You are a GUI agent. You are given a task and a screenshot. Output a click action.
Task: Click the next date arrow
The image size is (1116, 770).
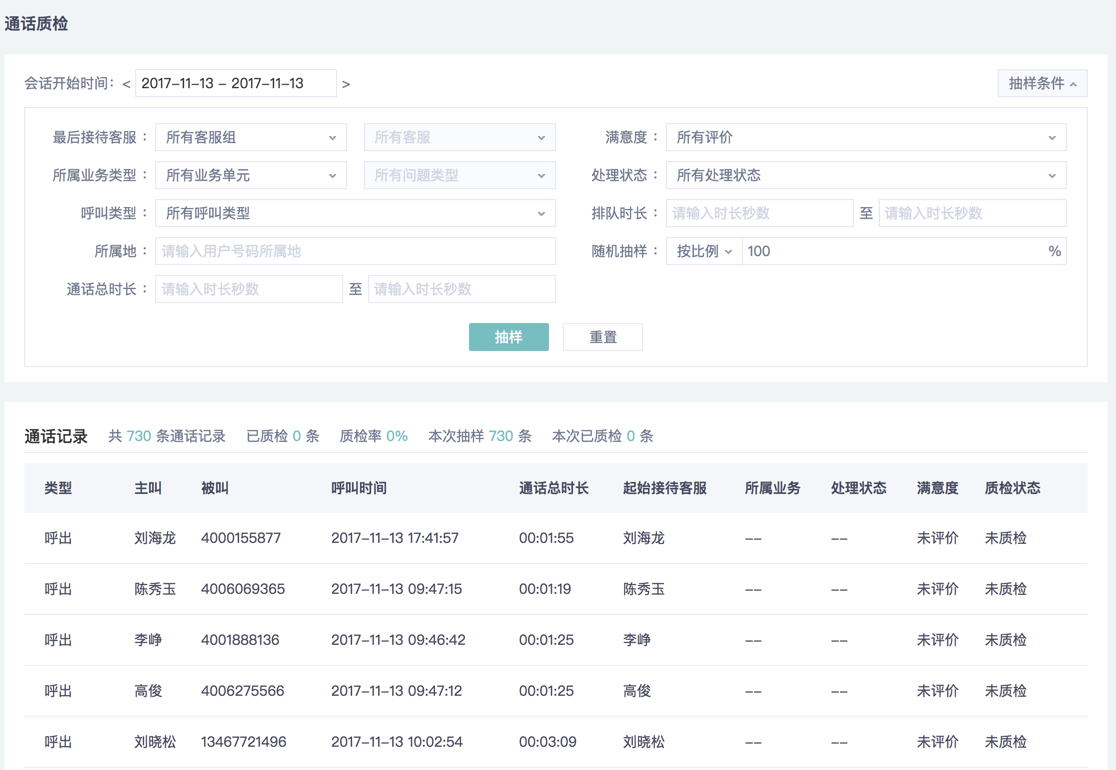(x=346, y=84)
